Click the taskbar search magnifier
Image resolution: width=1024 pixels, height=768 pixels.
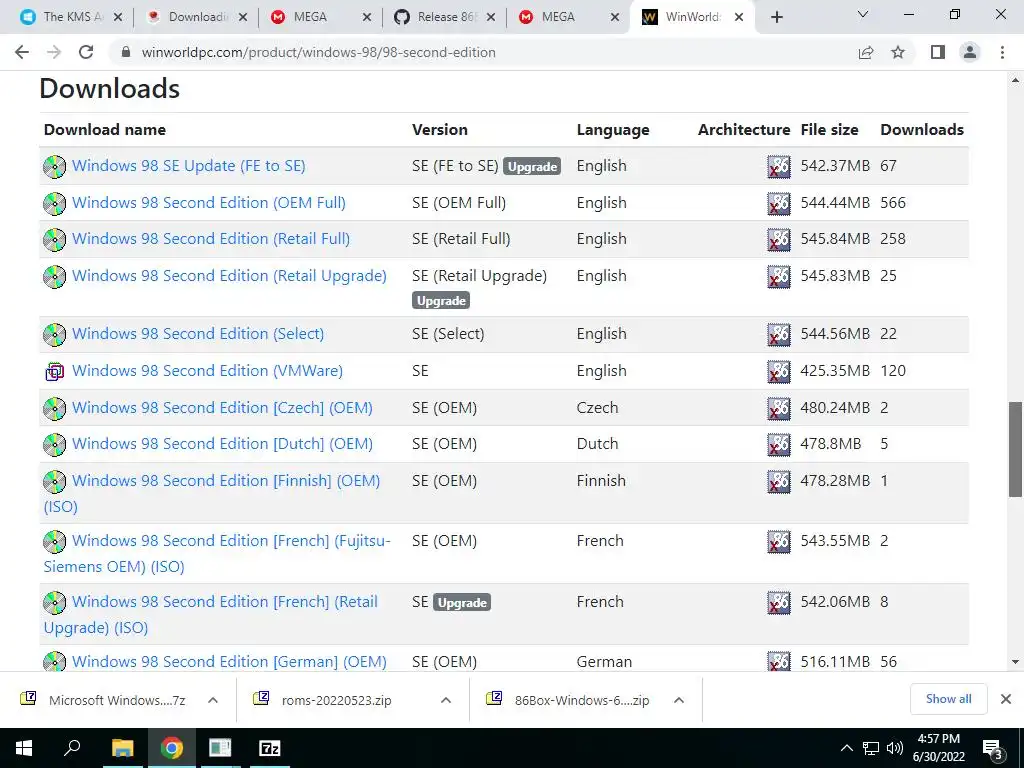click(x=72, y=748)
